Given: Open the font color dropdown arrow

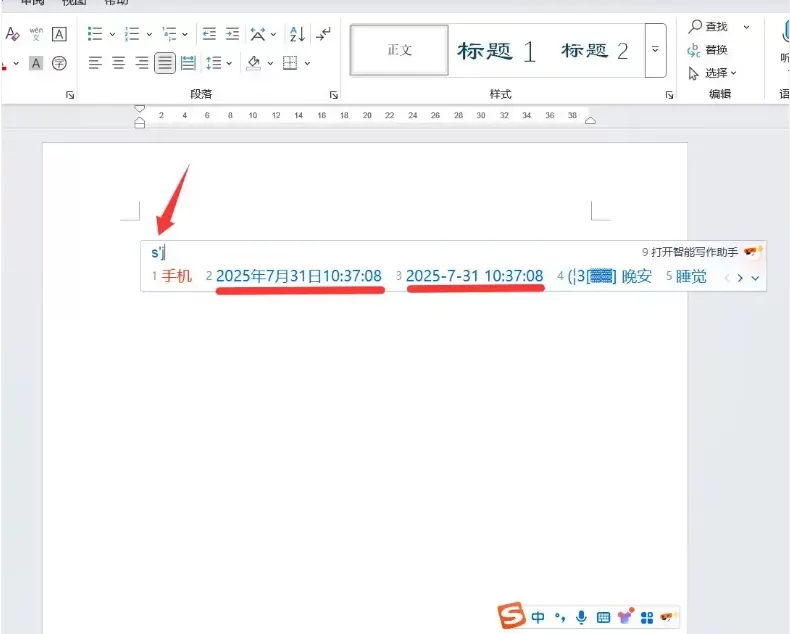Looking at the screenshot, I should [16, 64].
